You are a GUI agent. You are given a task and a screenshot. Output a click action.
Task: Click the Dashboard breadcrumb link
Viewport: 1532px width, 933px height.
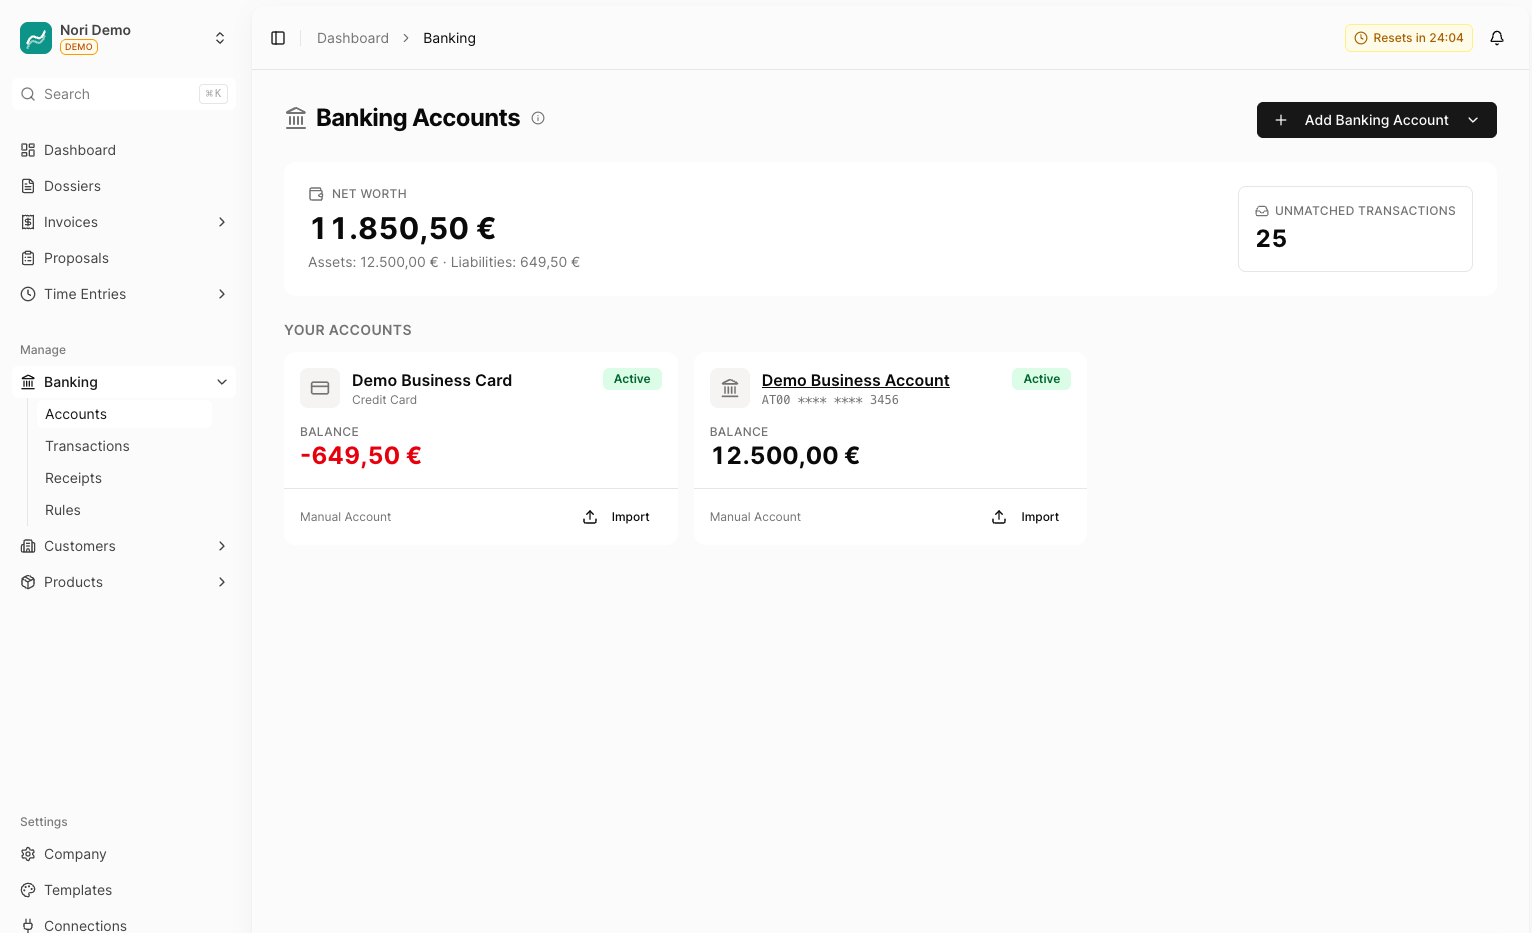[353, 38]
